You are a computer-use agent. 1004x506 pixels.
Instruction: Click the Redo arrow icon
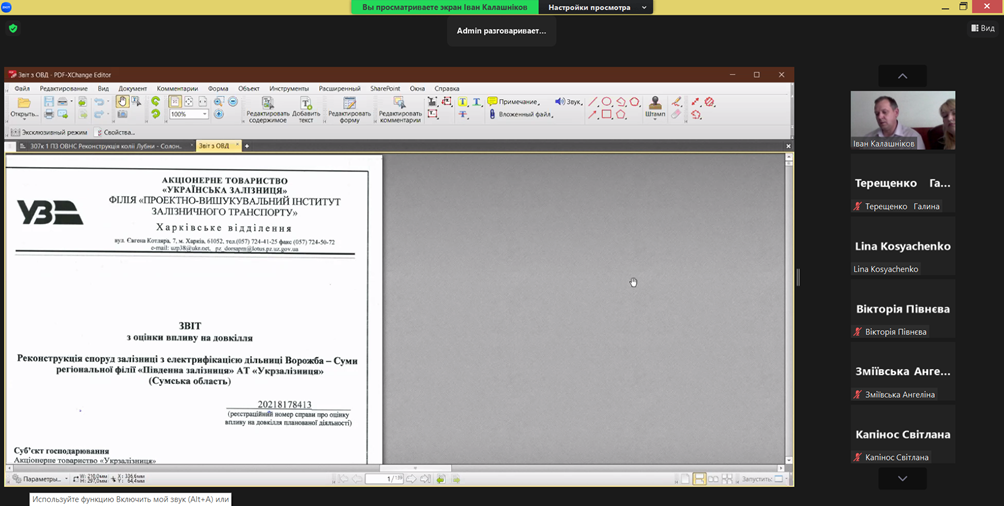pyautogui.click(x=99, y=114)
